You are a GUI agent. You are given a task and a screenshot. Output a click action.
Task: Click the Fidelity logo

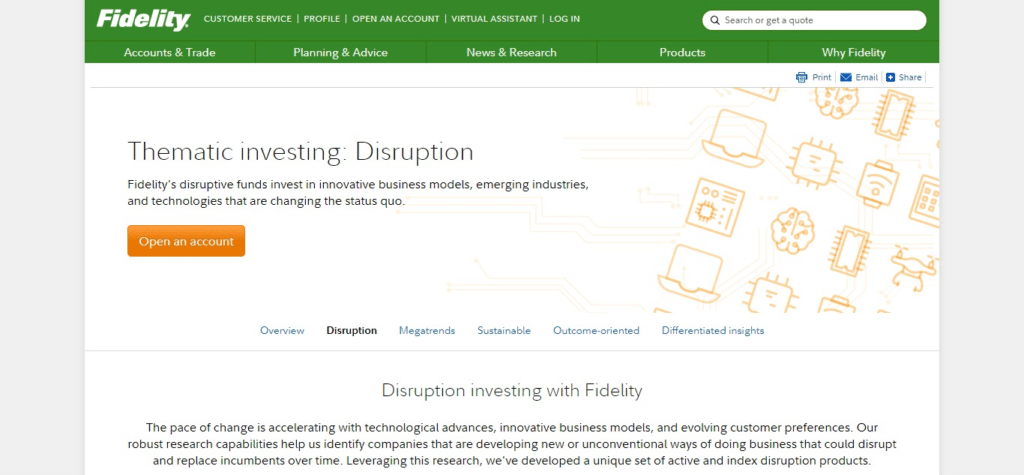click(143, 19)
